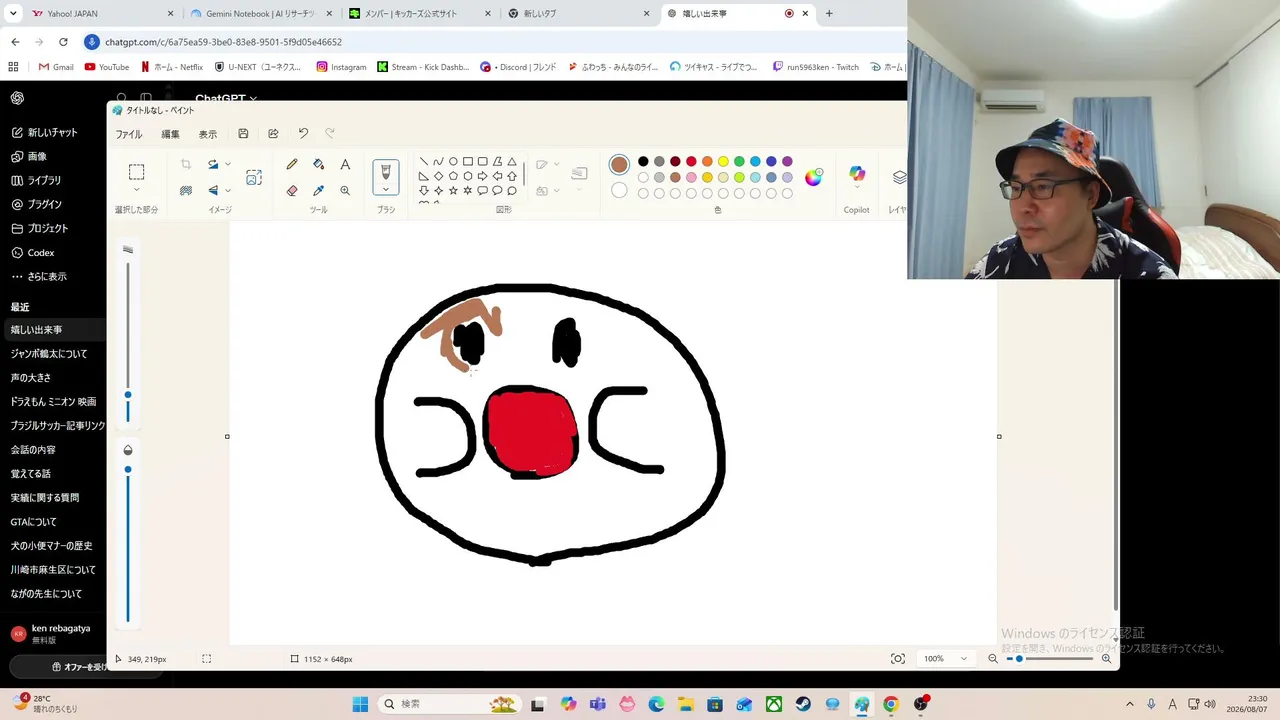Screen dimensions: 1280x720
Task: Click the Share icon in Paint
Action: point(273,134)
